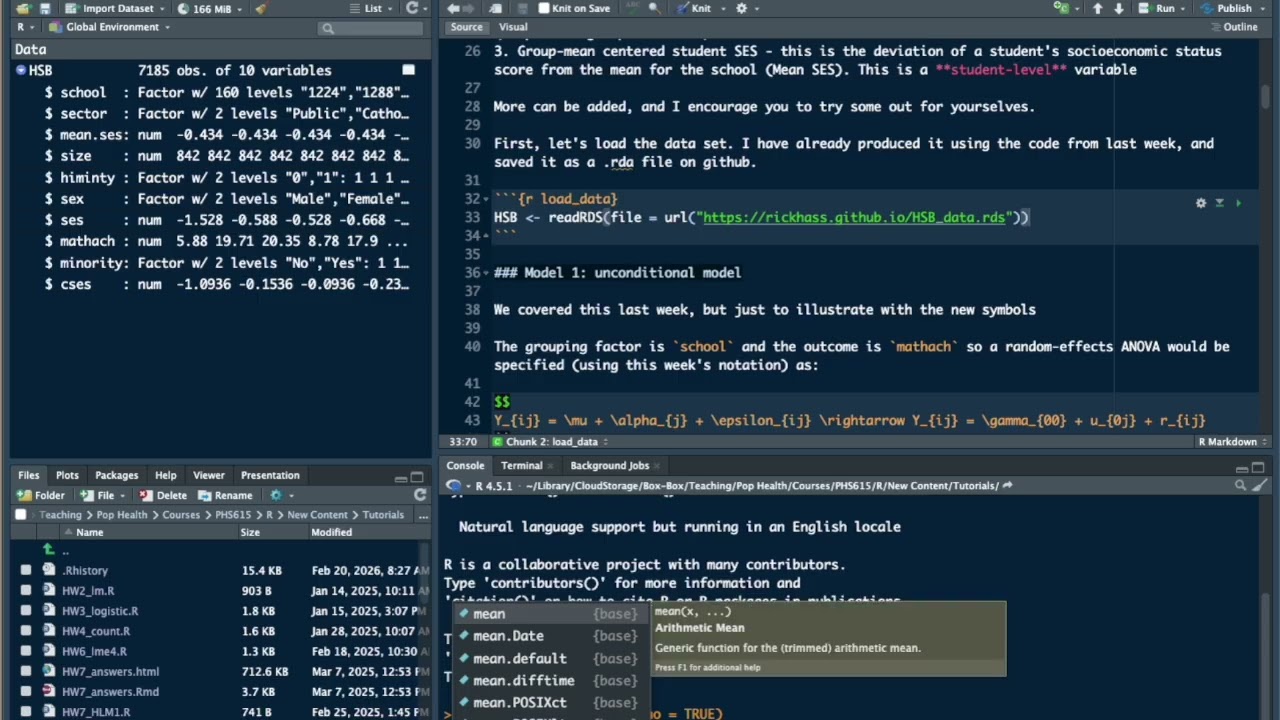Check the HW4_count.R file checkbox
The width and height of the screenshot is (1280, 720).
point(26,631)
